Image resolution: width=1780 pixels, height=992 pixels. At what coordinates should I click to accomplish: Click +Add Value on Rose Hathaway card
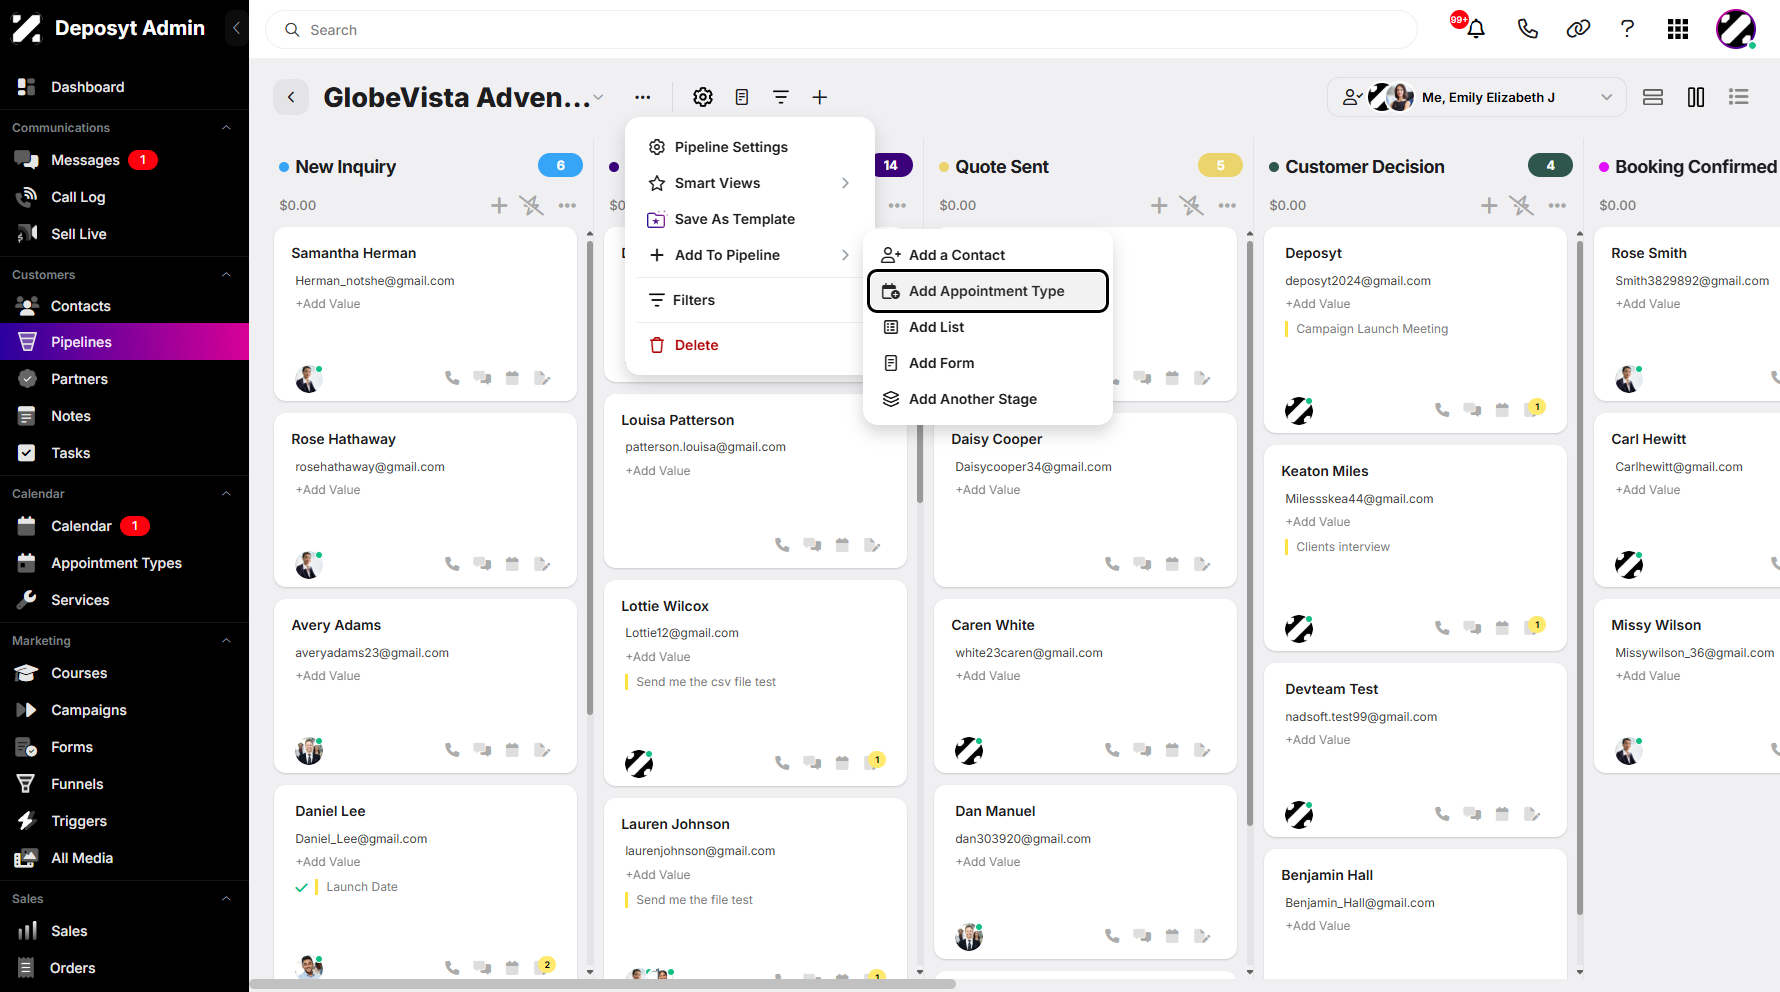[328, 490]
